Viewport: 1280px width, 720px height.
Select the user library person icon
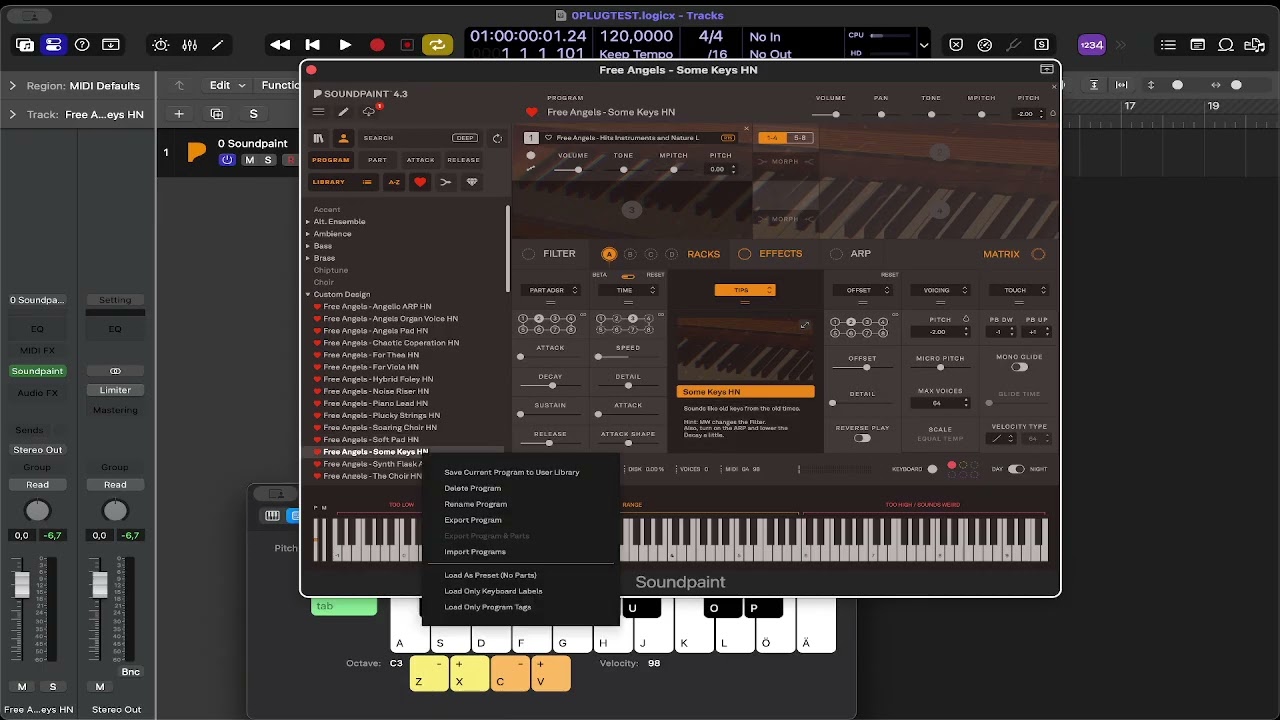point(343,138)
